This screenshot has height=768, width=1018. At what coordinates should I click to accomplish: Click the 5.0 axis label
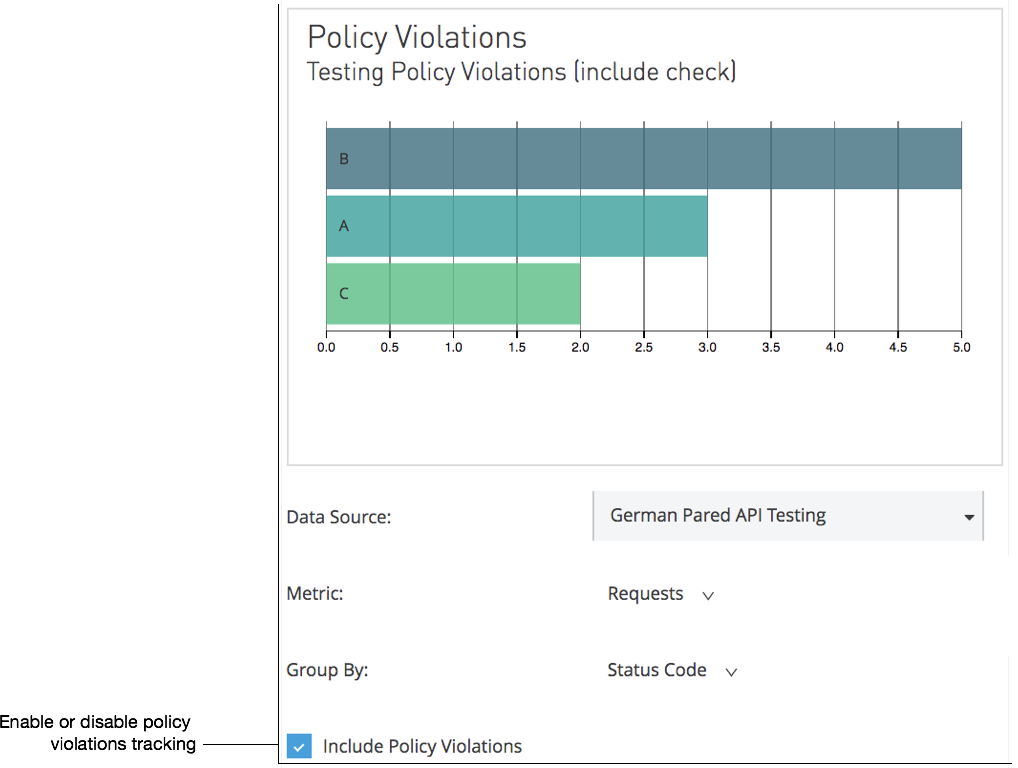coord(961,347)
